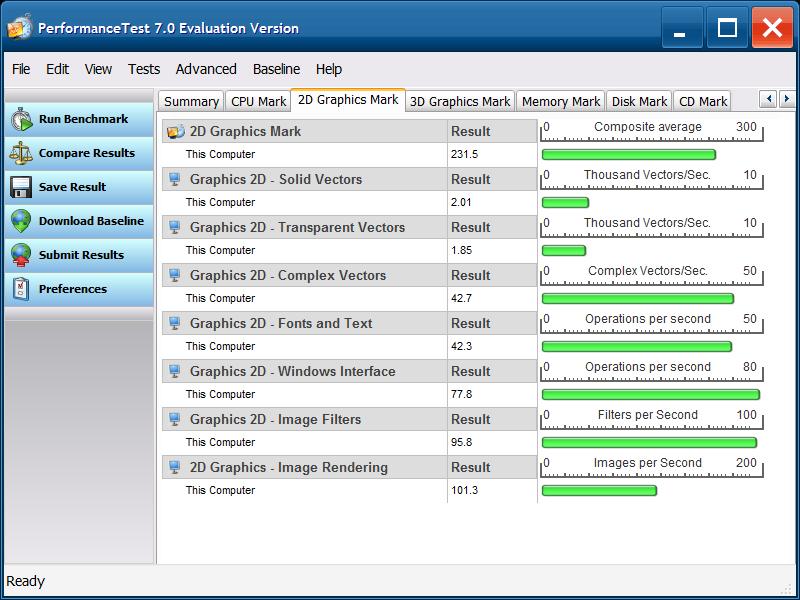The height and width of the screenshot is (600, 800).
Task: Select the Graphics 2D - Complex Vectors heading
Action: click(x=288, y=275)
